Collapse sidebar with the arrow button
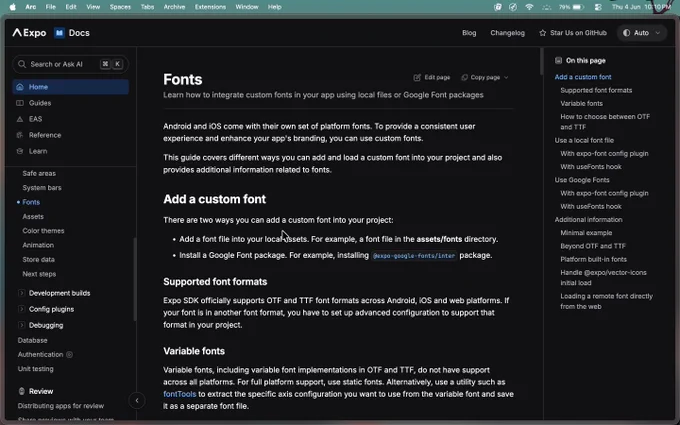 tap(137, 400)
